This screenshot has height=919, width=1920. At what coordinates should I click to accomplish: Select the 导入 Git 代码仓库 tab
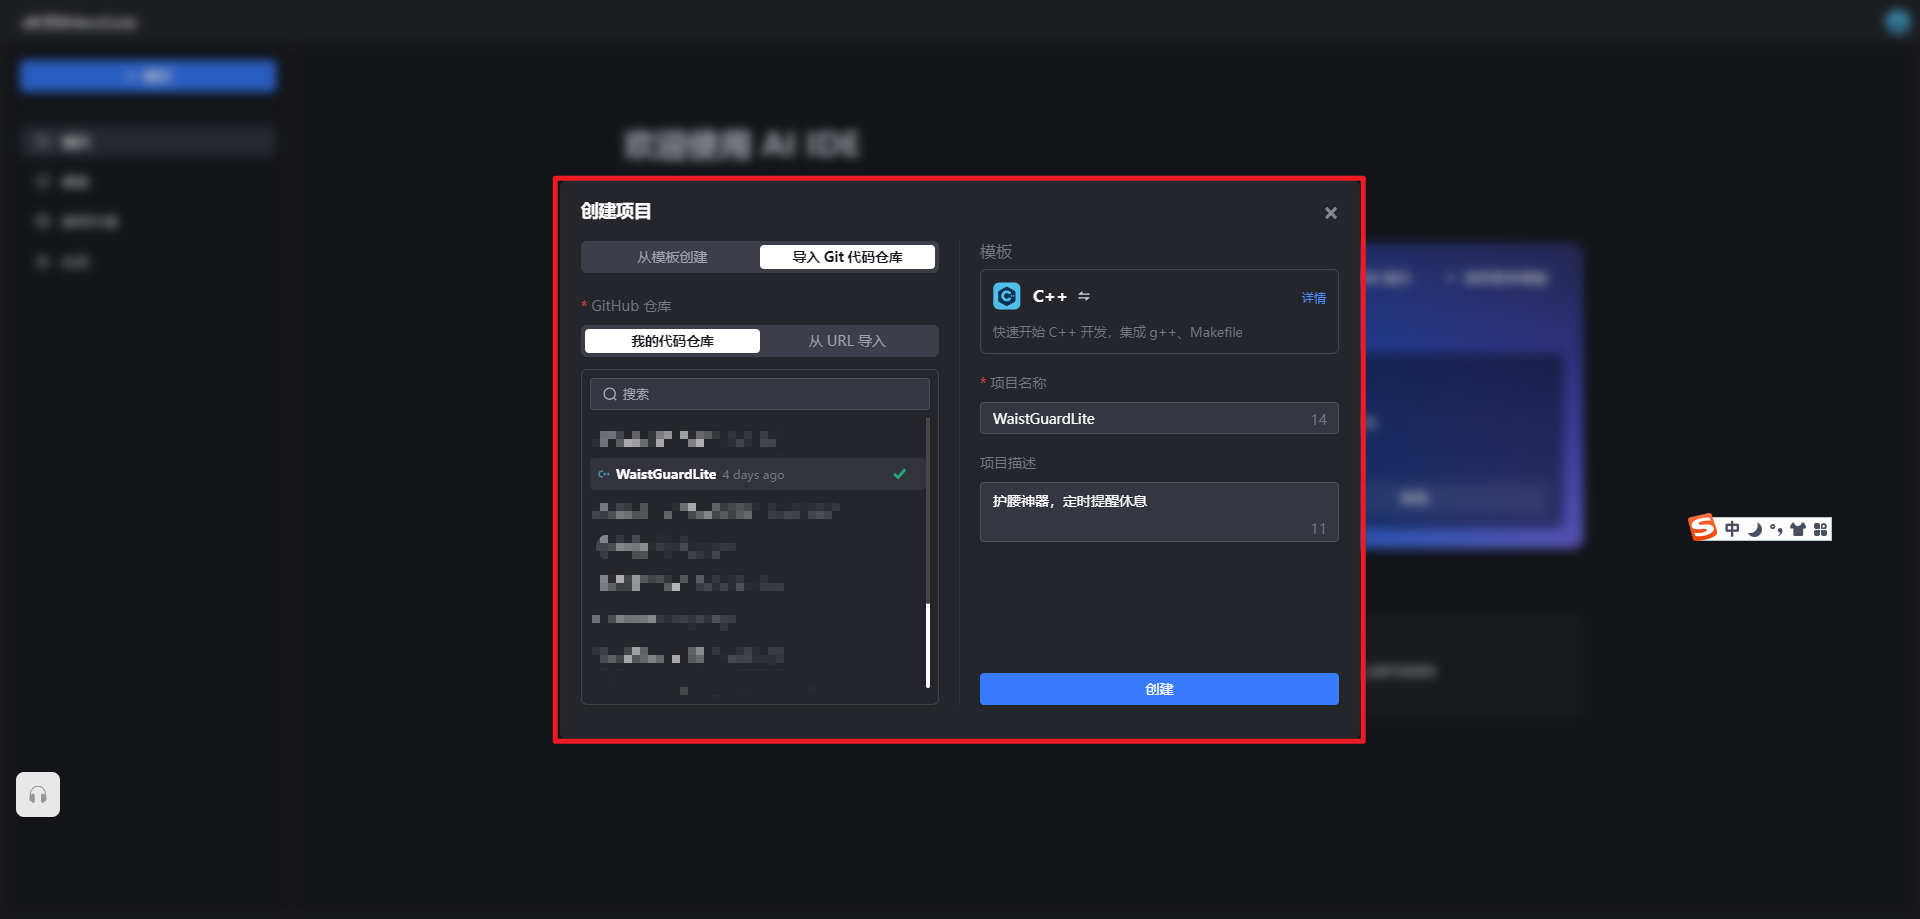(847, 257)
